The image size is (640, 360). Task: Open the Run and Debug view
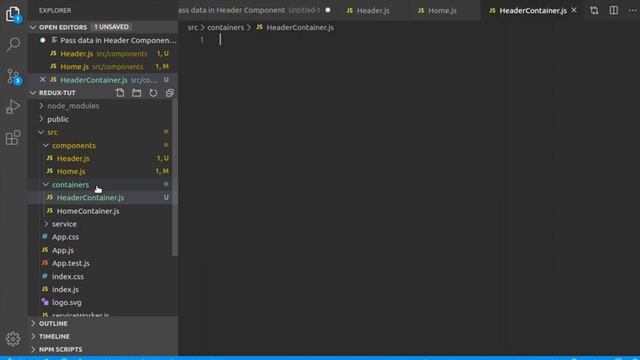[13, 107]
